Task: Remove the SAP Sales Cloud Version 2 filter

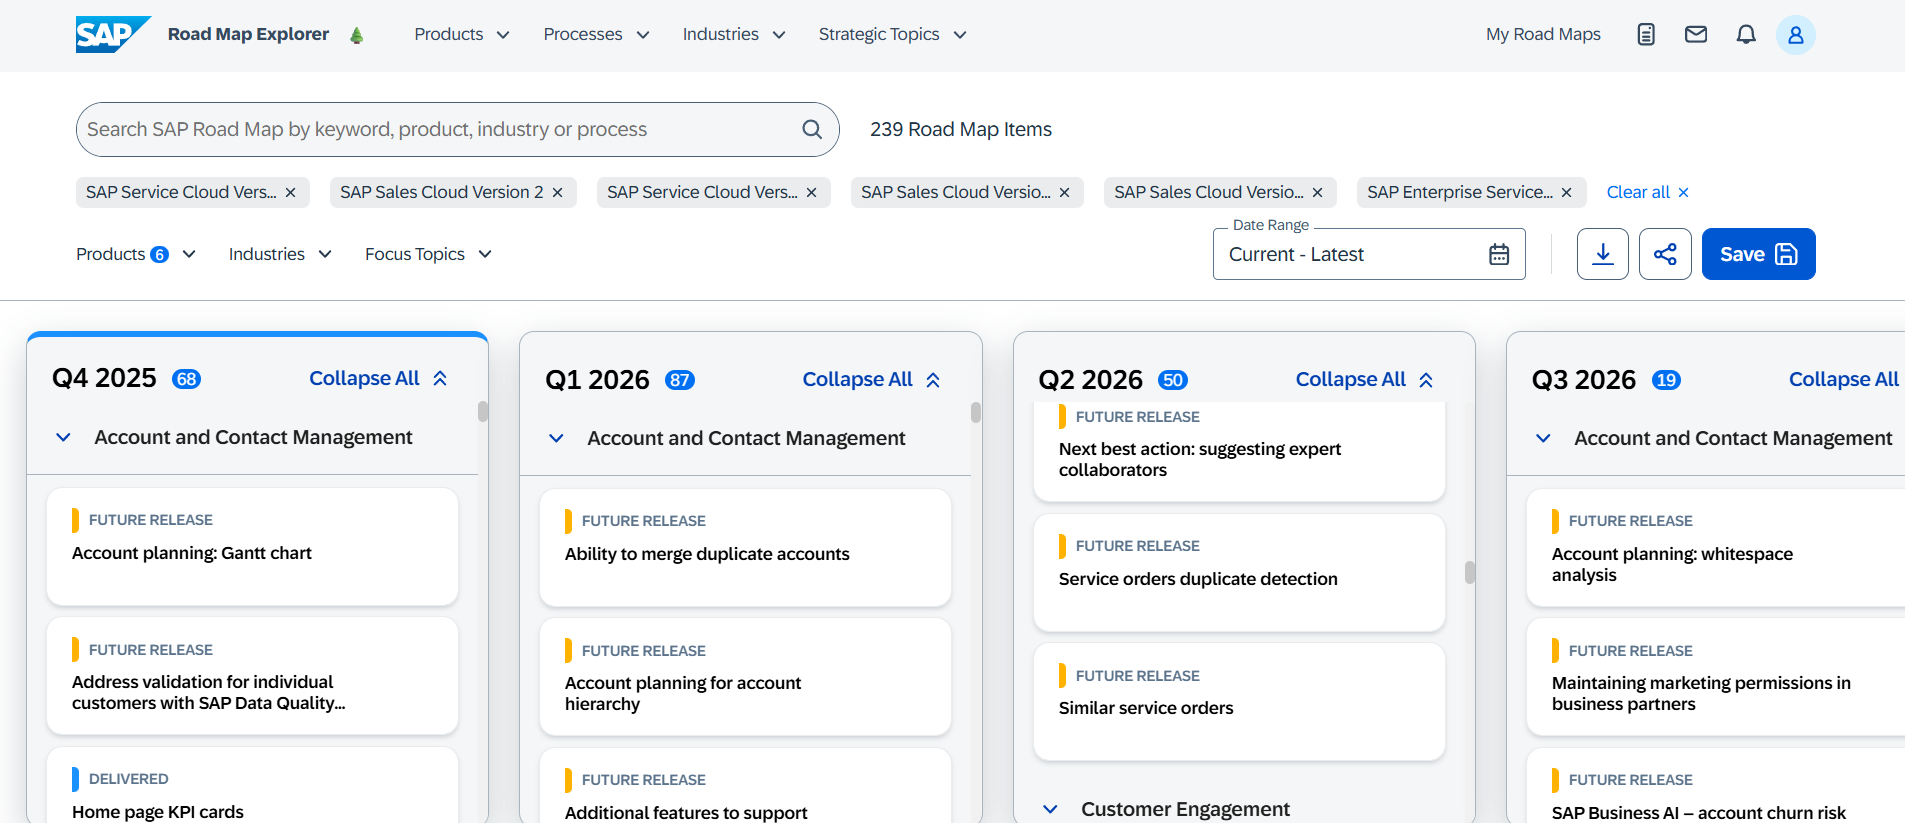Action: pos(557,192)
